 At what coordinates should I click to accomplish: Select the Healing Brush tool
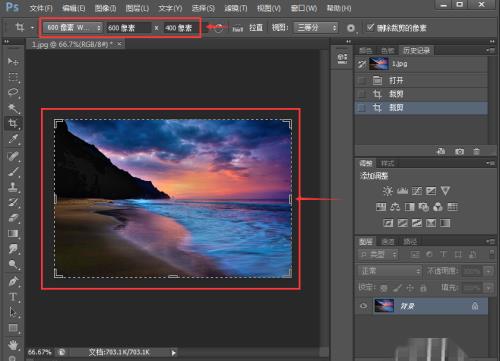pyautogui.click(x=13, y=156)
